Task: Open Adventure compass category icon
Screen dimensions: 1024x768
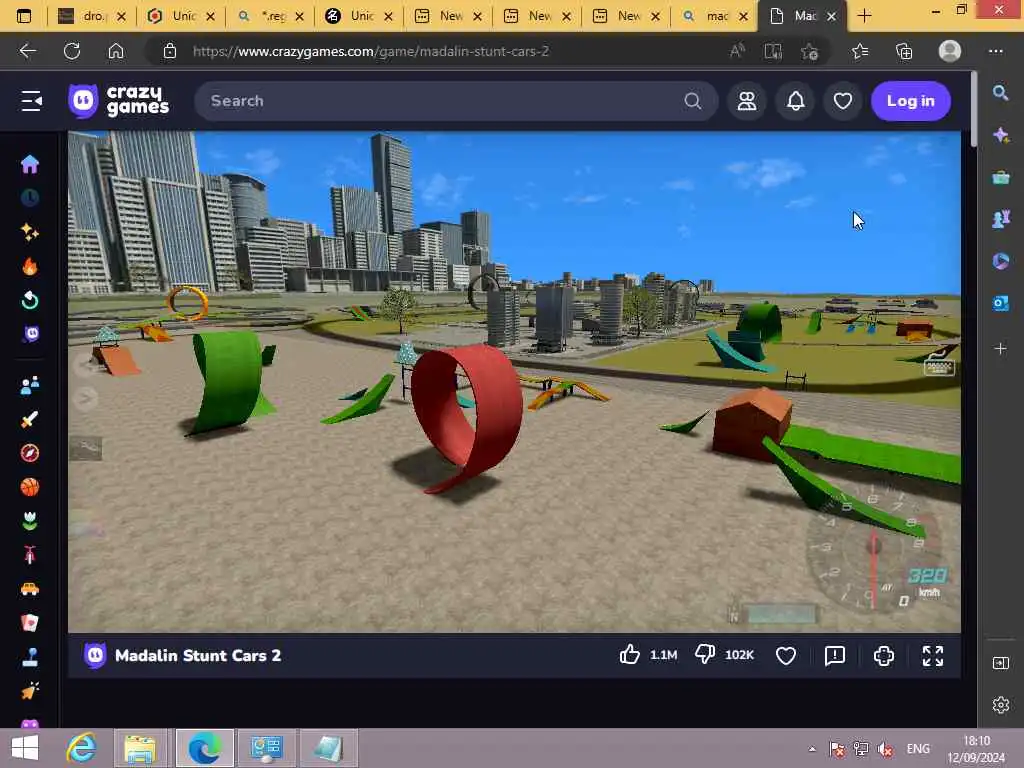Action: [x=29, y=453]
